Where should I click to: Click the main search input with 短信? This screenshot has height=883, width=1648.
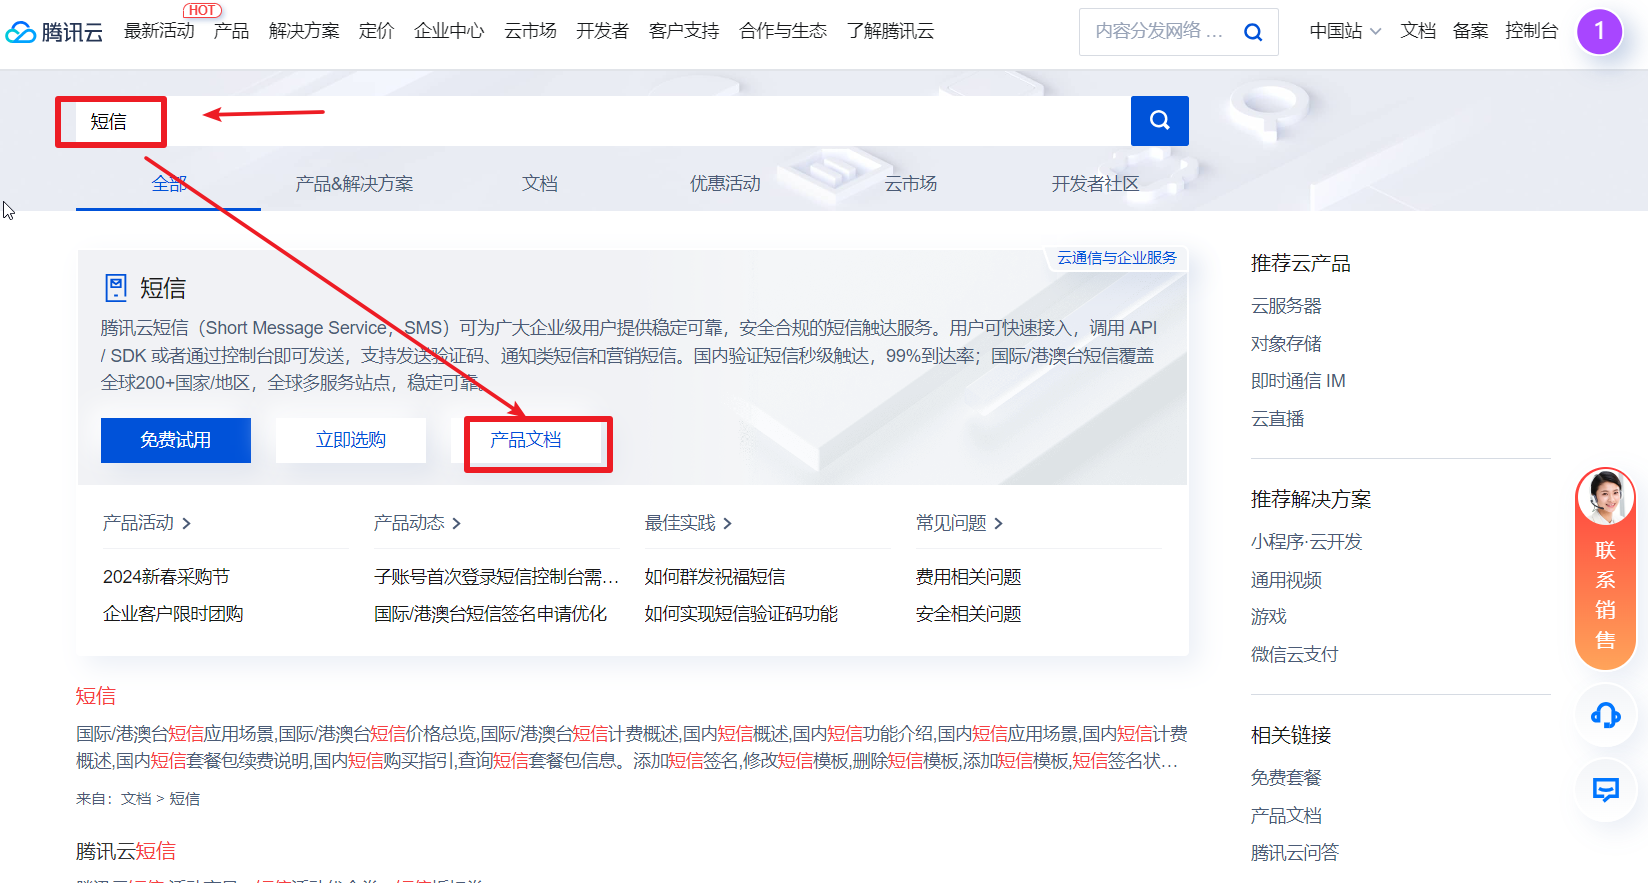[604, 121]
